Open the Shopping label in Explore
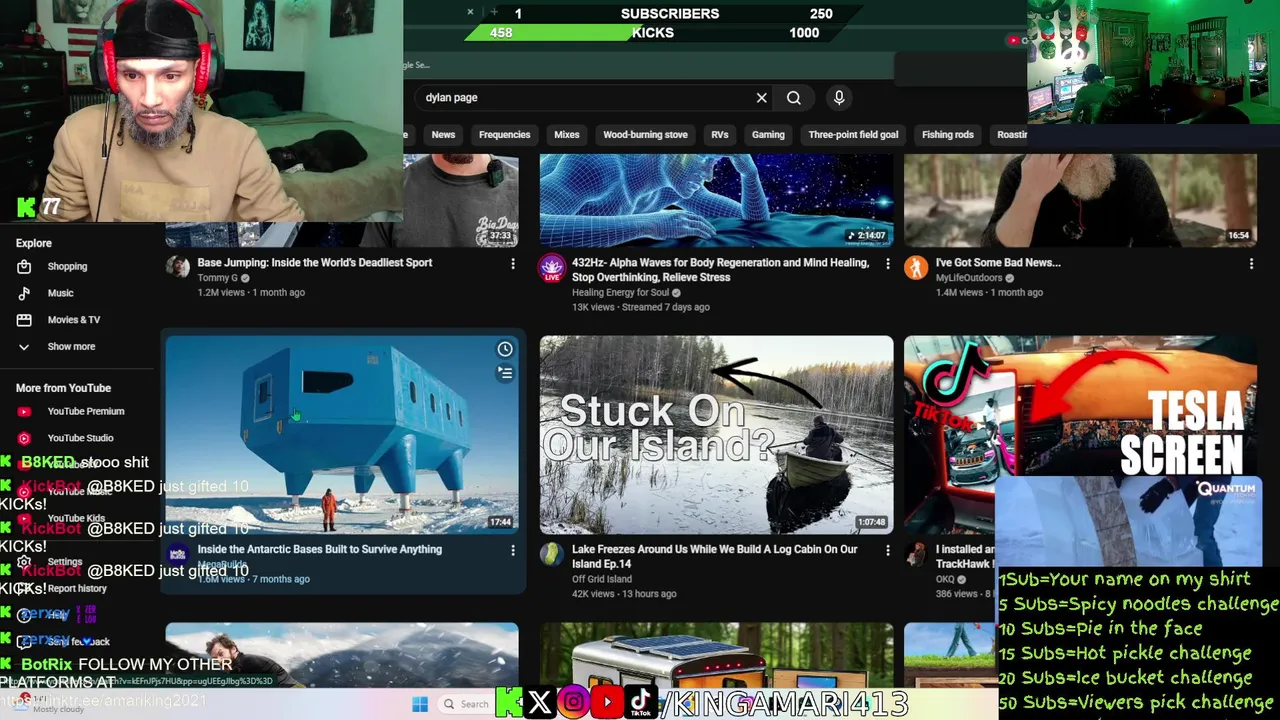1280x720 pixels. click(x=67, y=267)
